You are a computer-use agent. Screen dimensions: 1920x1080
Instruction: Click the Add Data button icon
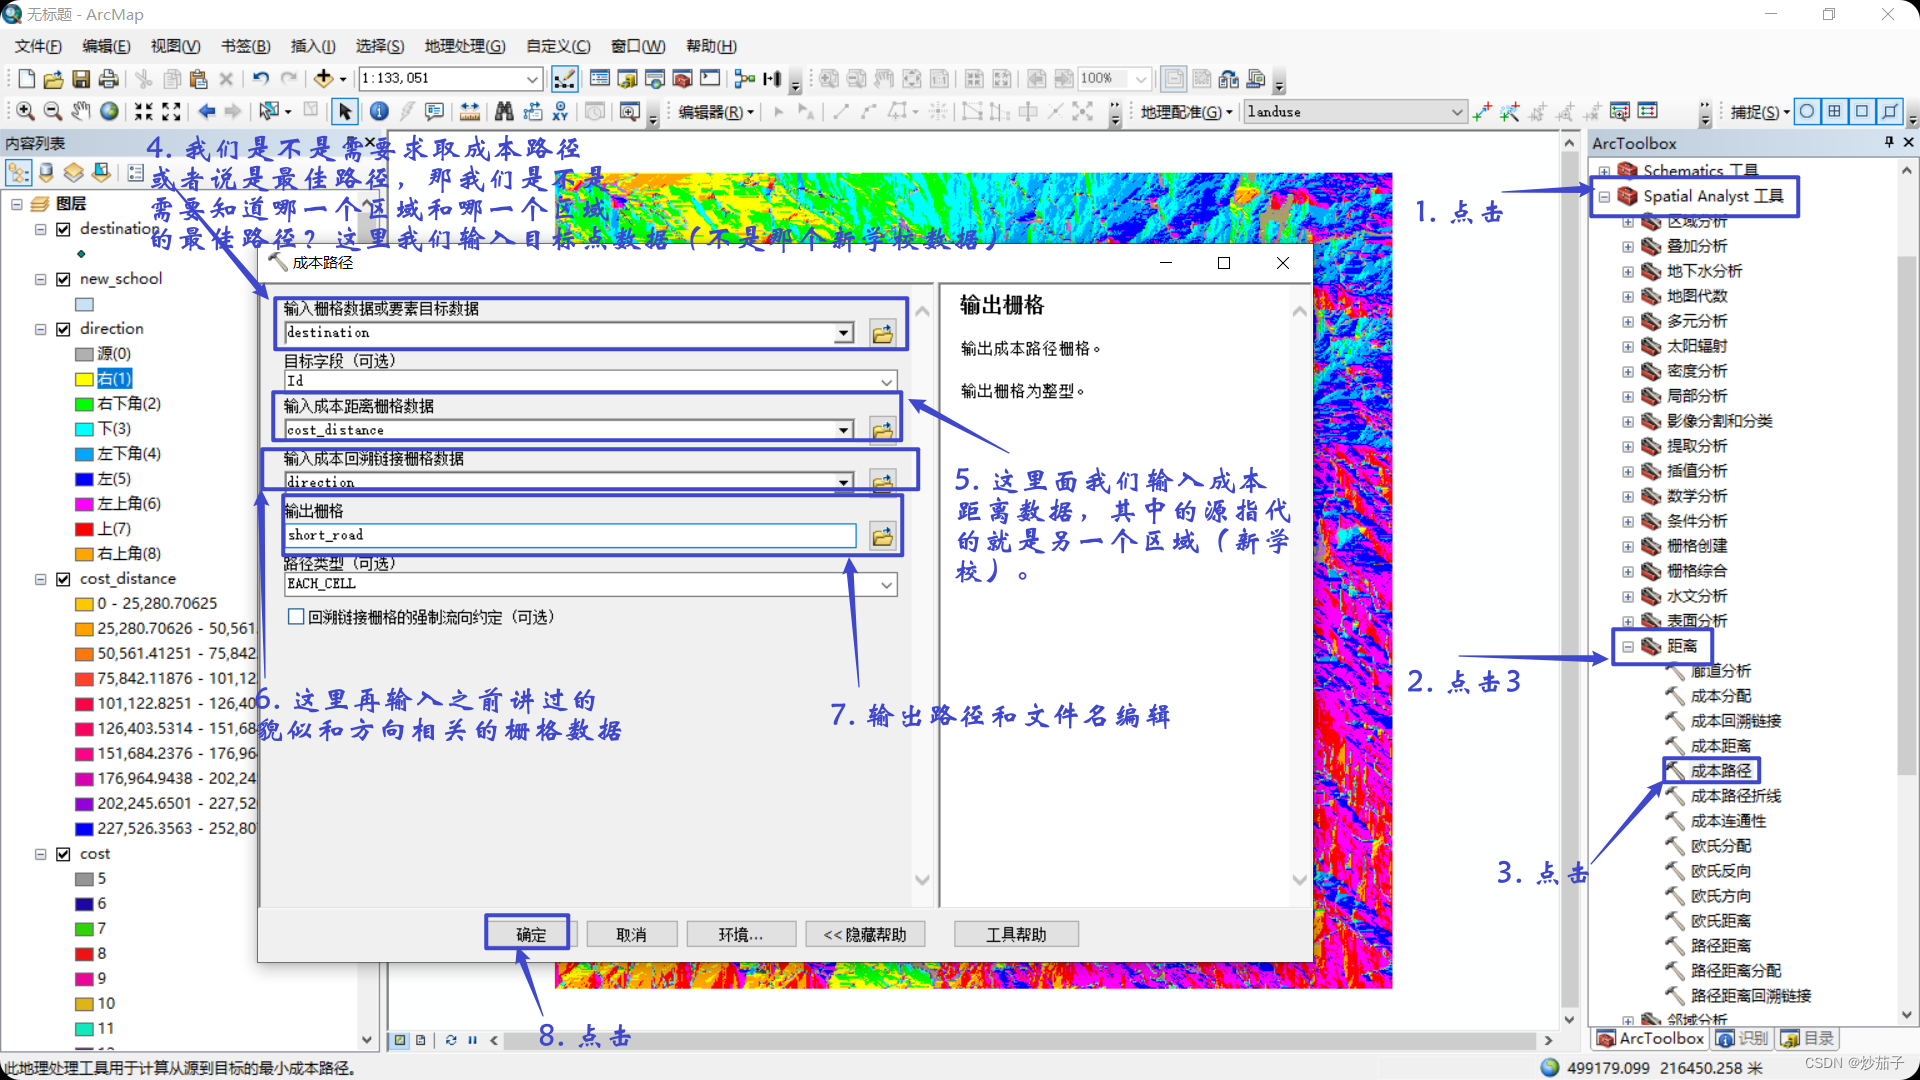(x=323, y=79)
